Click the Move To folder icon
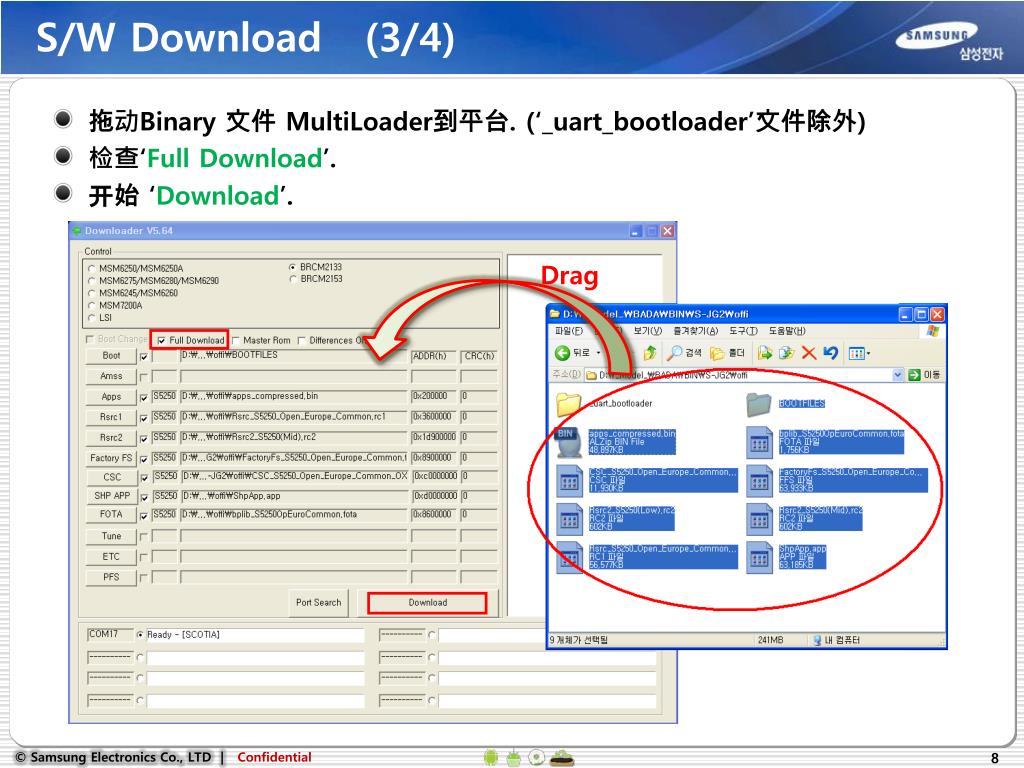 765,353
